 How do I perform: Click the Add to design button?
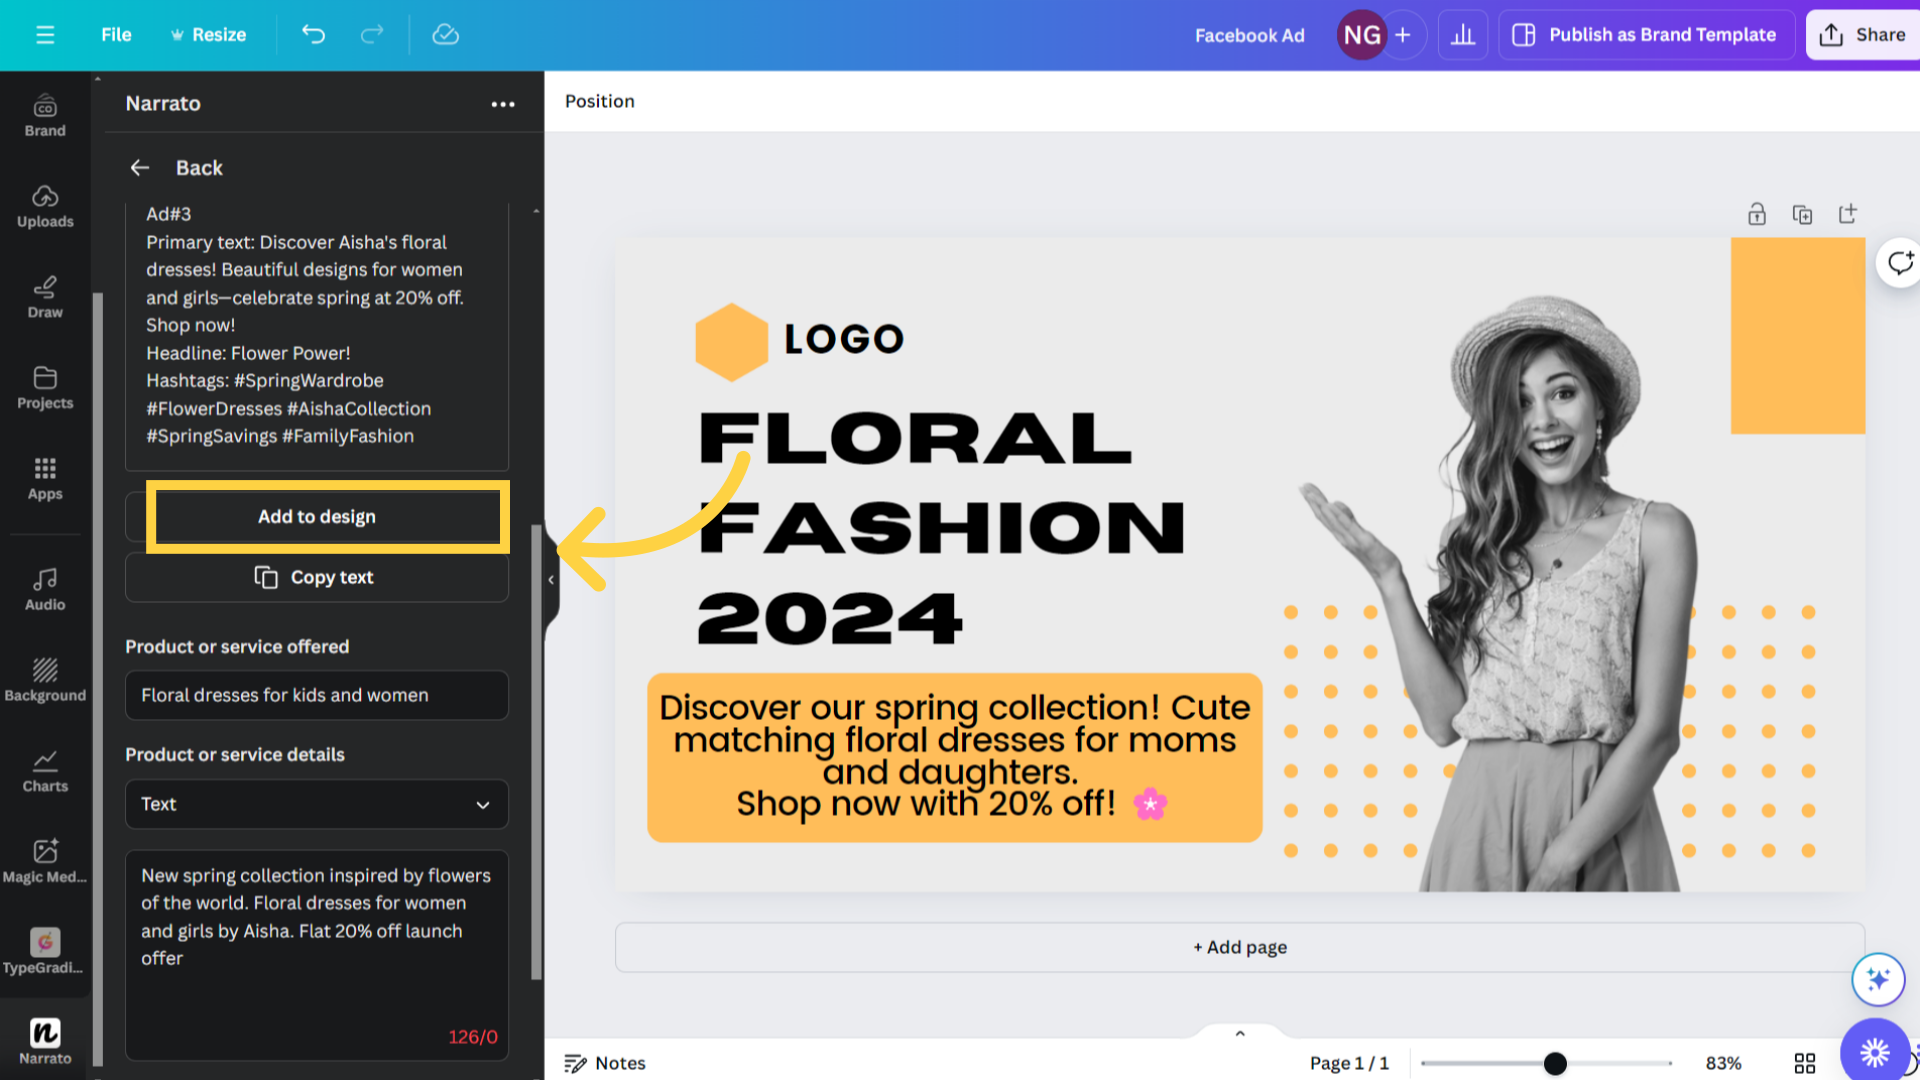[316, 516]
